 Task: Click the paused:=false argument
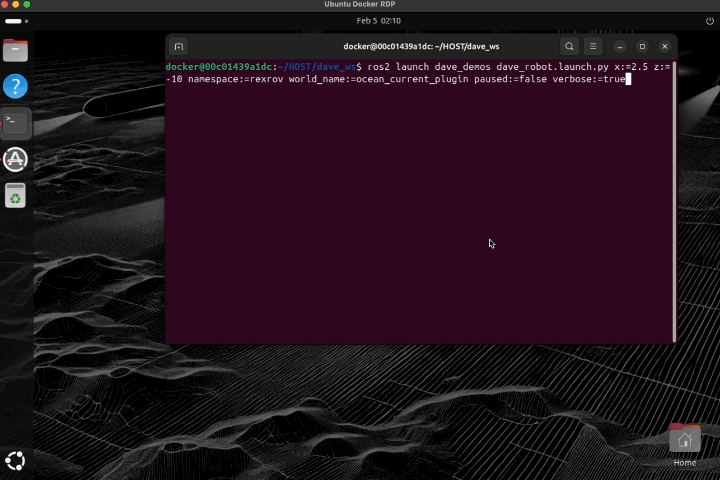(510, 79)
